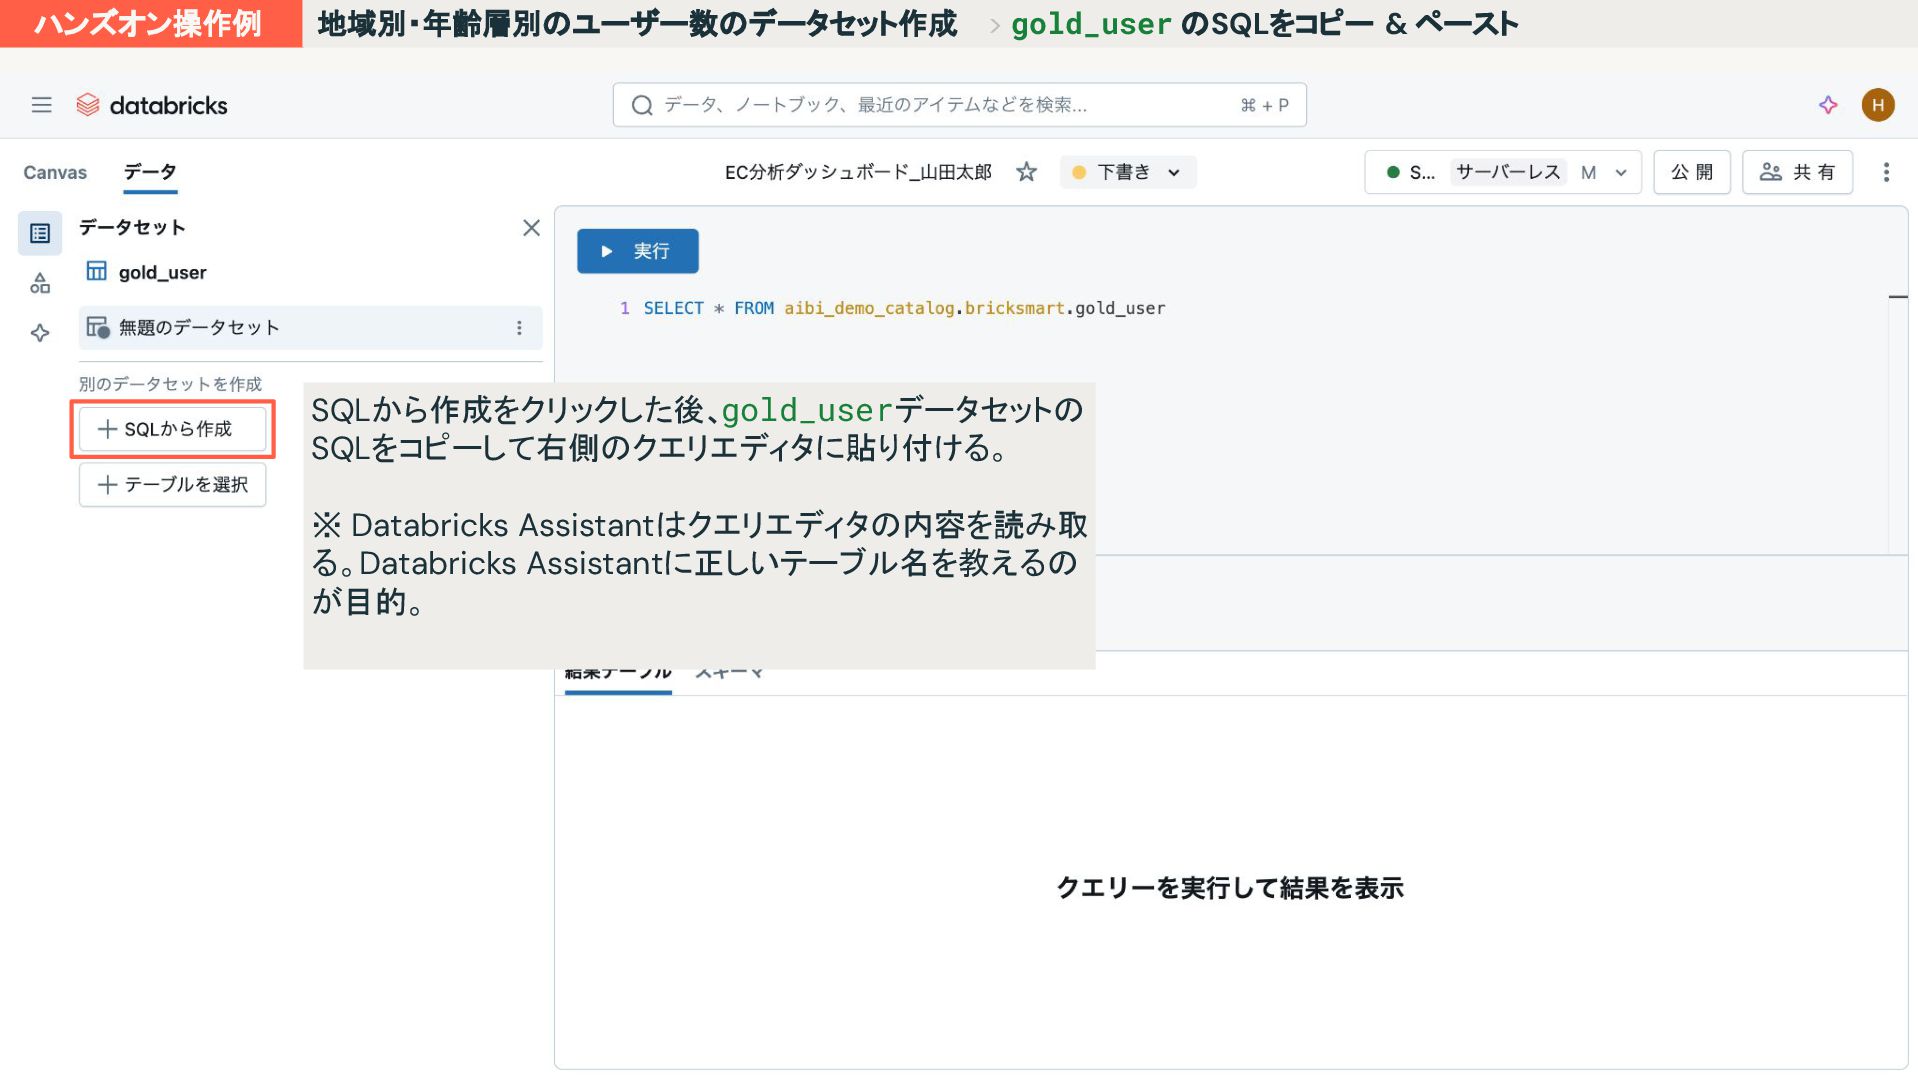Open the hamburger navigation menu
The height and width of the screenshot is (1080, 1918).
tap(41, 105)
